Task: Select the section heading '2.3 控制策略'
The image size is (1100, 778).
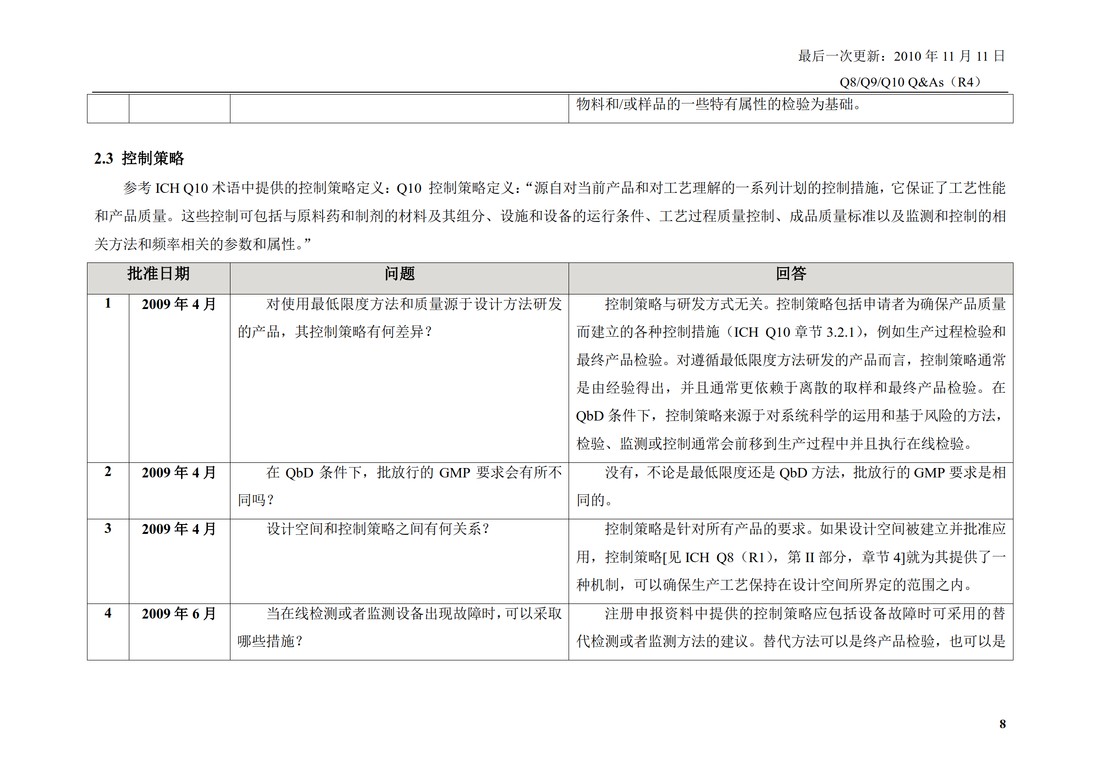Action: 139,159
